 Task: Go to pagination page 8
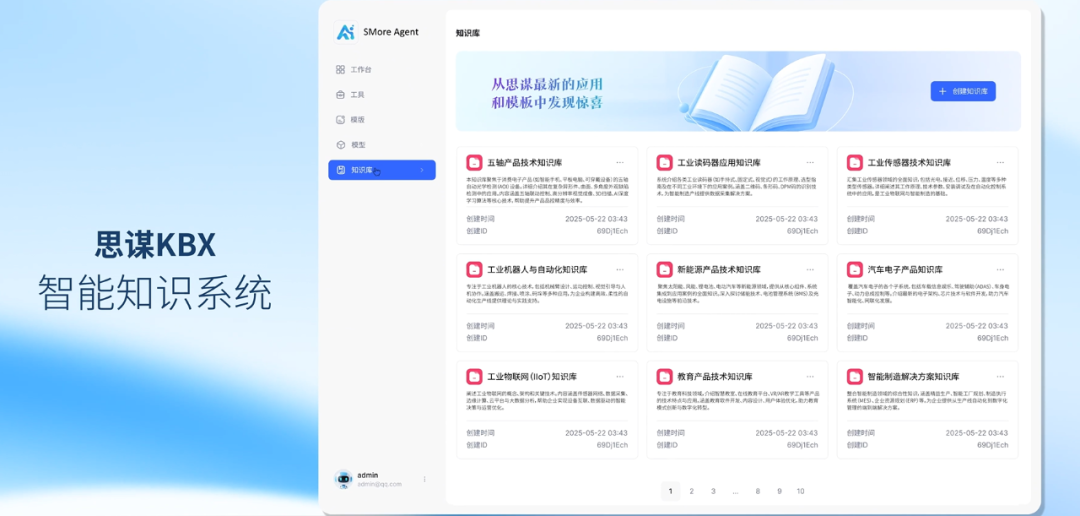tap(758, 491)
